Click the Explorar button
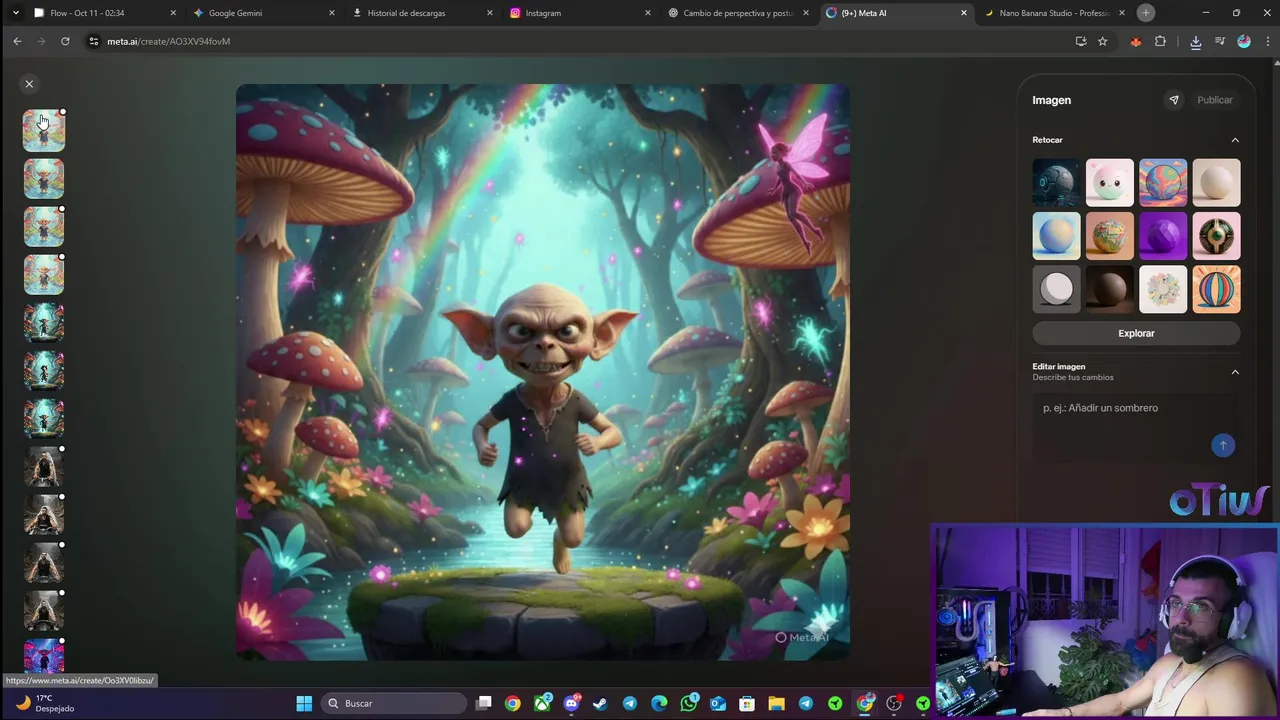The image size is (1280, 720). pyautogui.click(x=1136, y=333)
